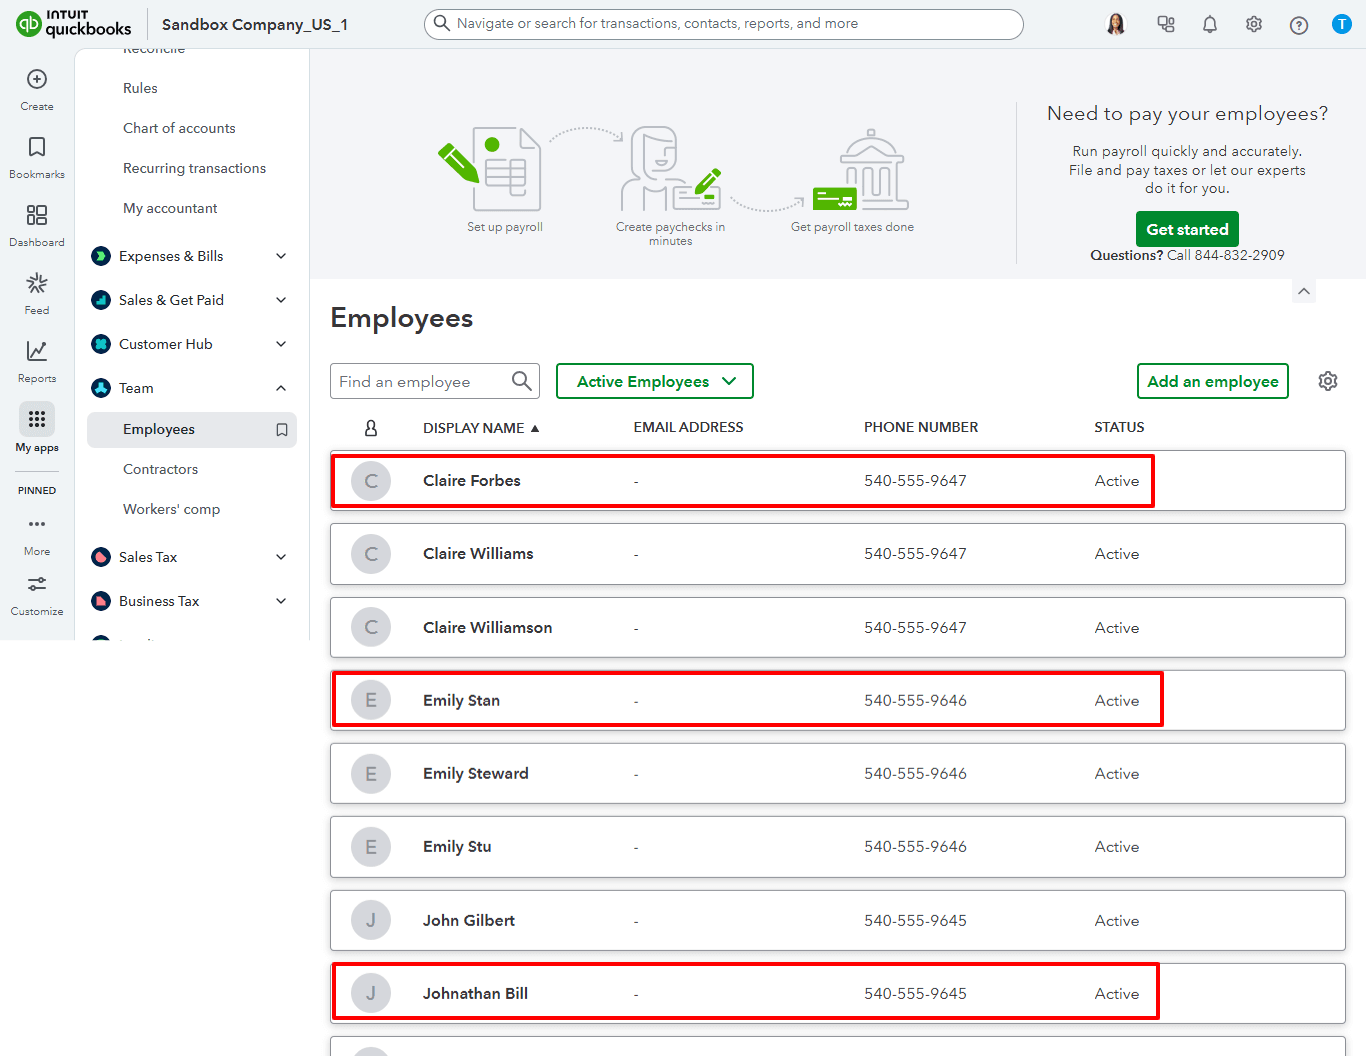The width and height of the screenshot is (1366, 1056).
Task: Click the Find an employee search field
Action: [x=430, y=381]
